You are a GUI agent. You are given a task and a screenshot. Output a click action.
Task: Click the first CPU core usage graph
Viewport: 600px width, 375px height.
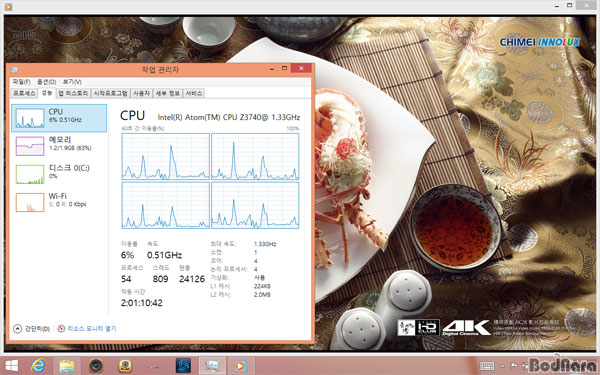tap(166, 157)
